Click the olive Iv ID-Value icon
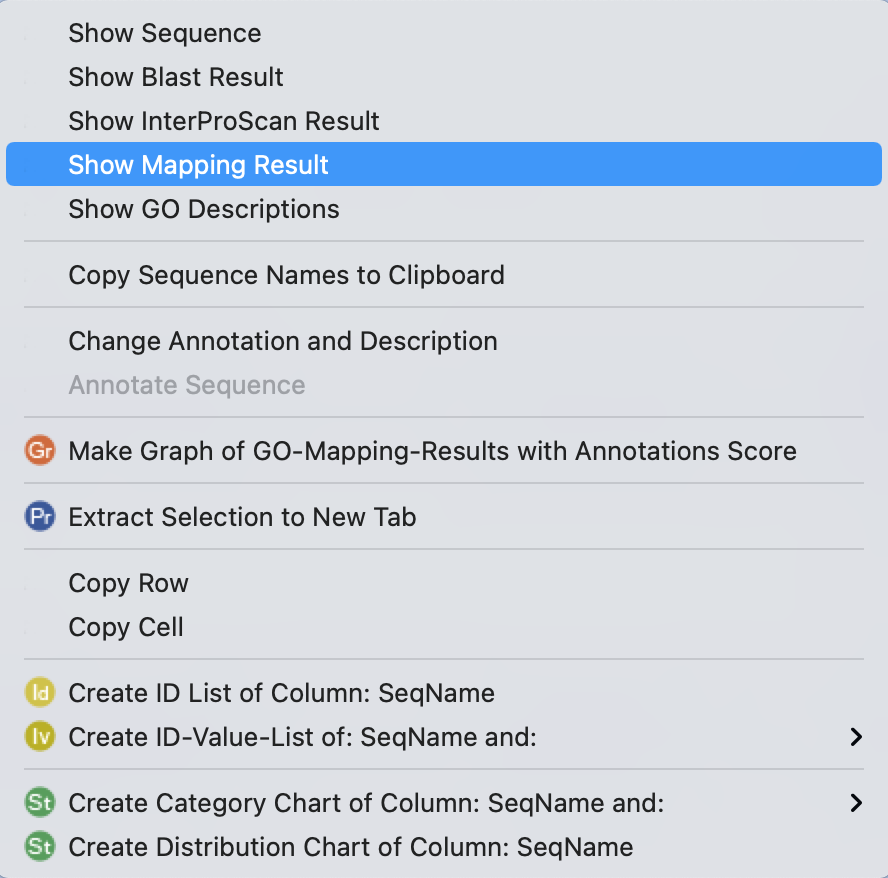 (x=41, y=737)
